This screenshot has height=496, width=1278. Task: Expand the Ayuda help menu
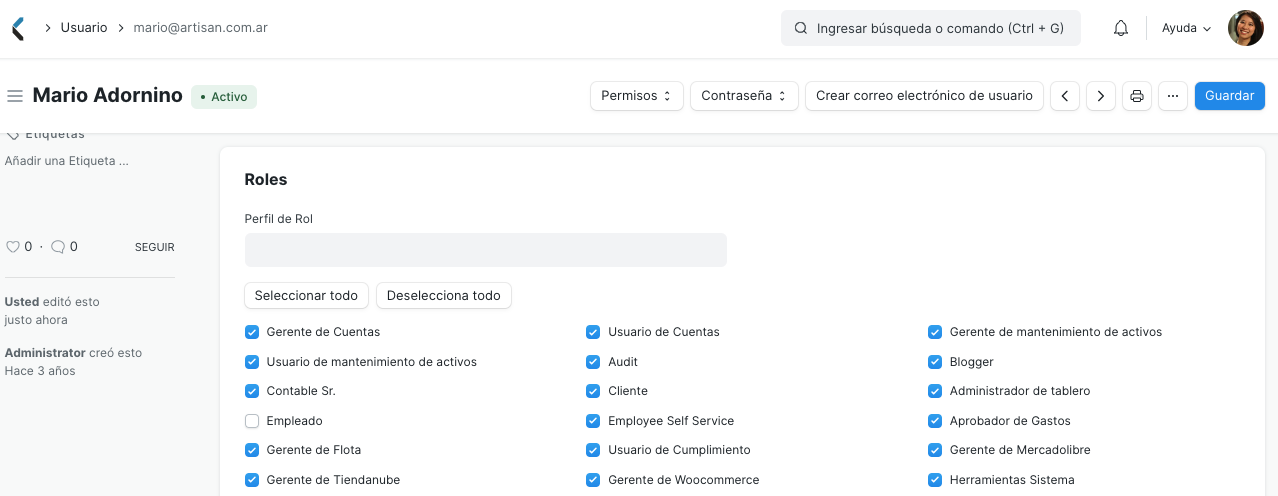1187,29
